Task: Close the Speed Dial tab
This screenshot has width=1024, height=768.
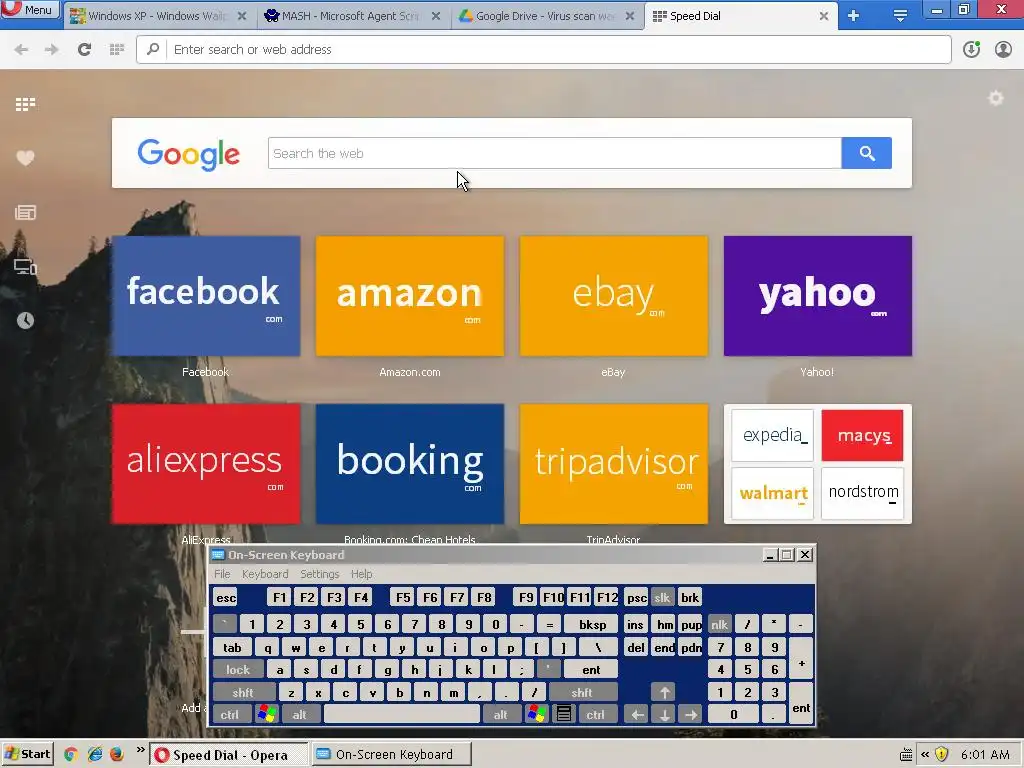Action: pyautogui.click(x=824, y=16)
